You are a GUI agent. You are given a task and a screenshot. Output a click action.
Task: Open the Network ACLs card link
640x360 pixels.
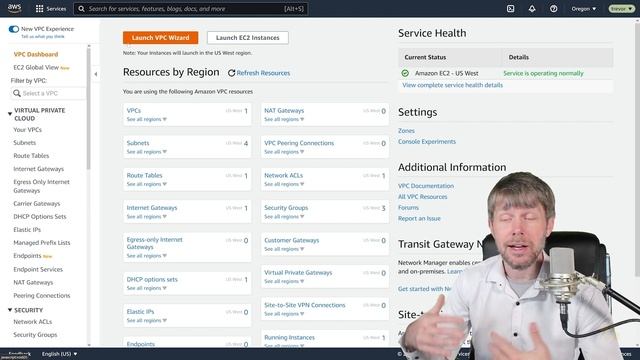coord(283,176)
